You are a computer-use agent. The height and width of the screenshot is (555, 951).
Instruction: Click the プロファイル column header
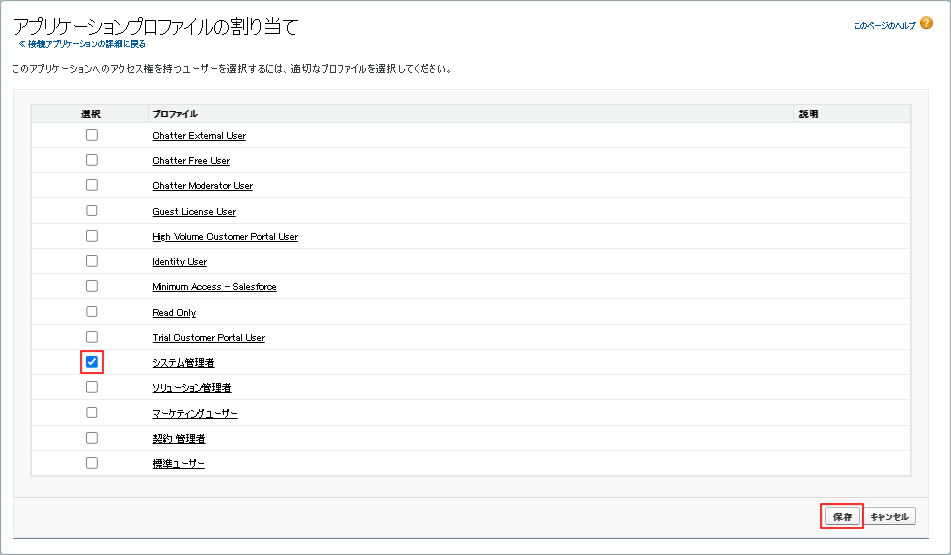(x=471, y=114)
